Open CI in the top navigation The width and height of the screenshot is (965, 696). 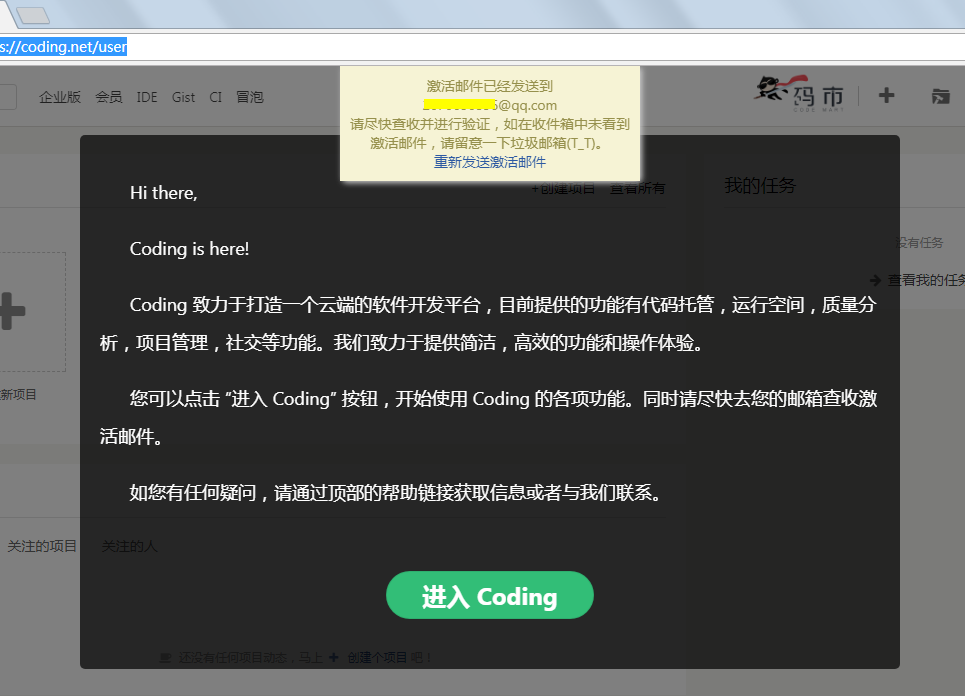215,97
